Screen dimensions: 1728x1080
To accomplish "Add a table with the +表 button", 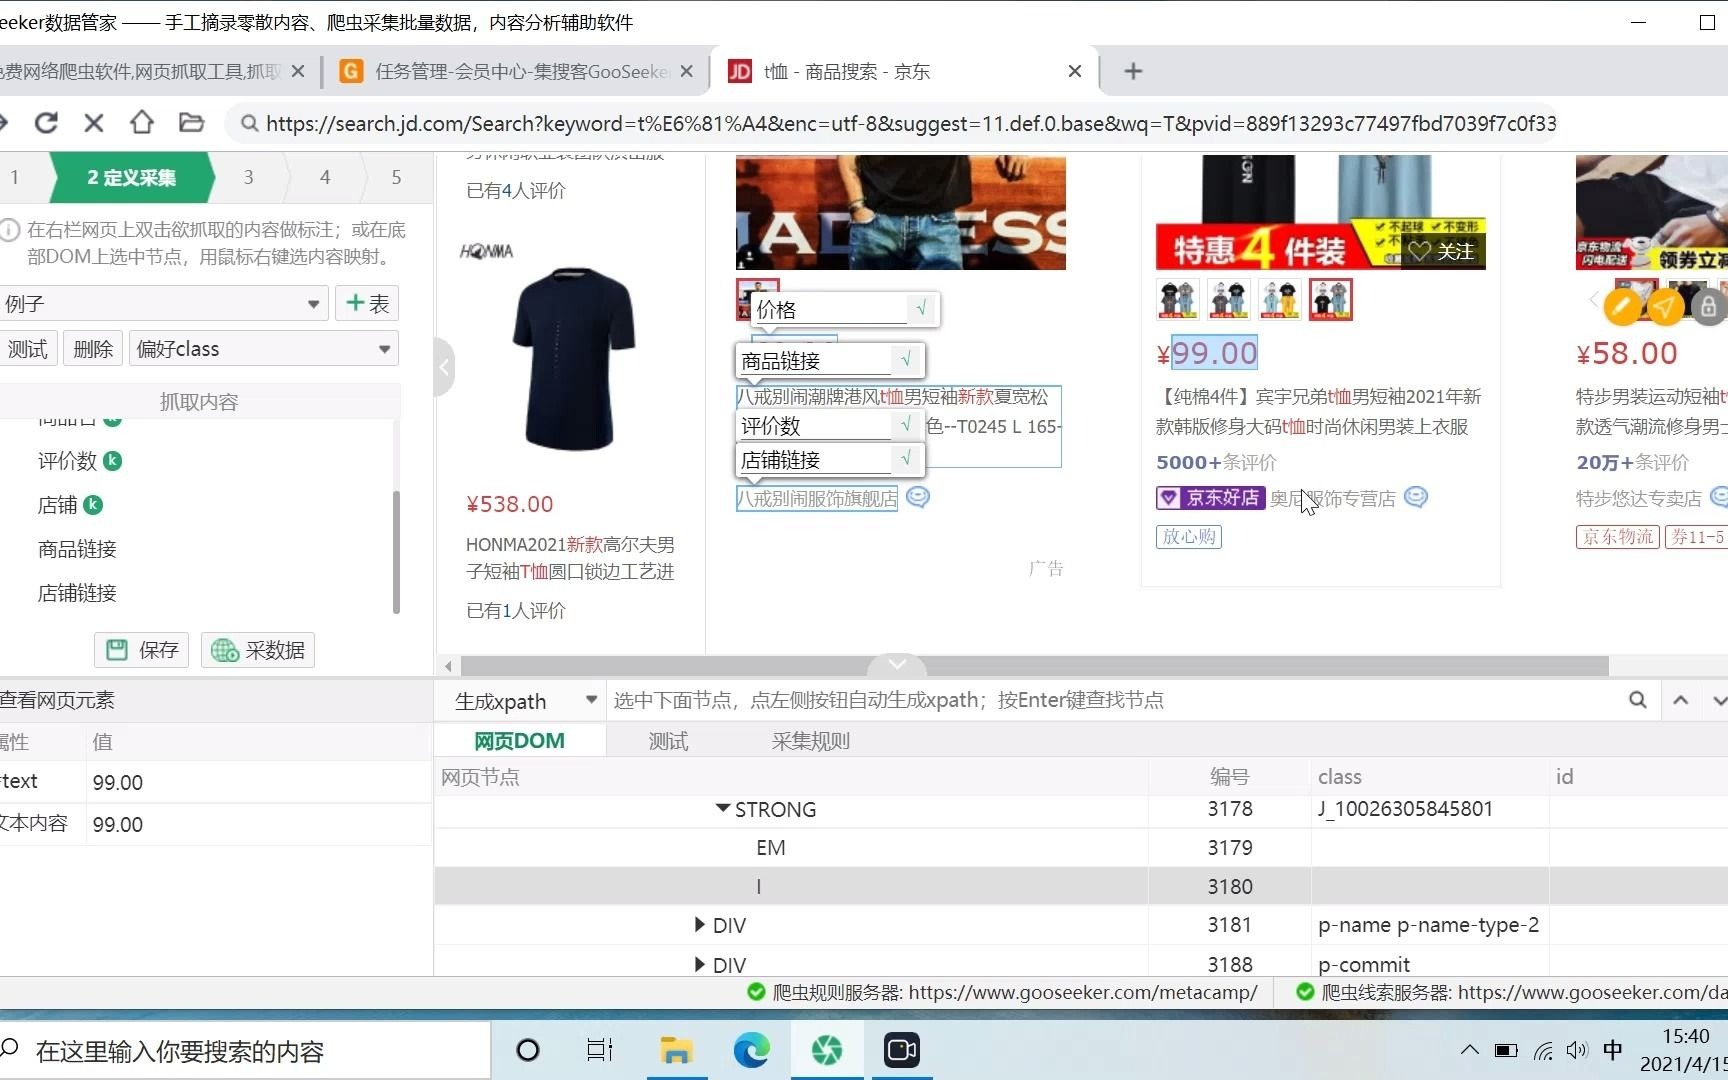I will [x=367, y=303].
